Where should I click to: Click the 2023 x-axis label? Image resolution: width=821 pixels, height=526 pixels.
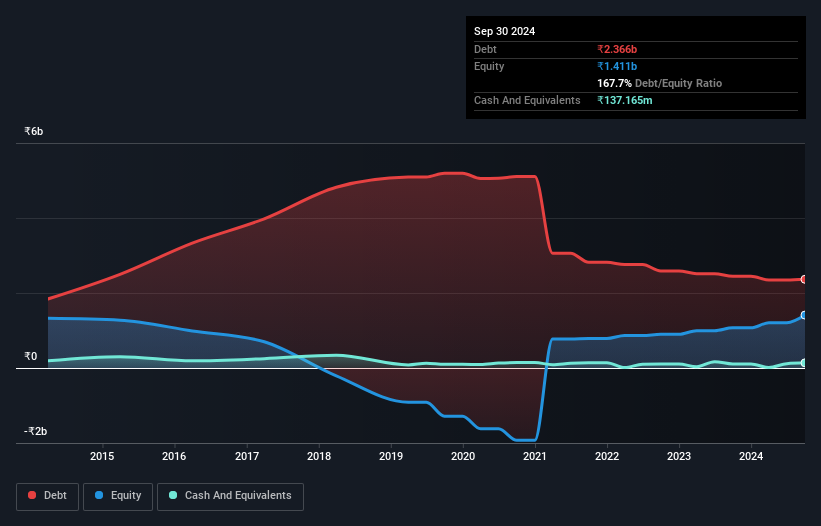point(679,456)
